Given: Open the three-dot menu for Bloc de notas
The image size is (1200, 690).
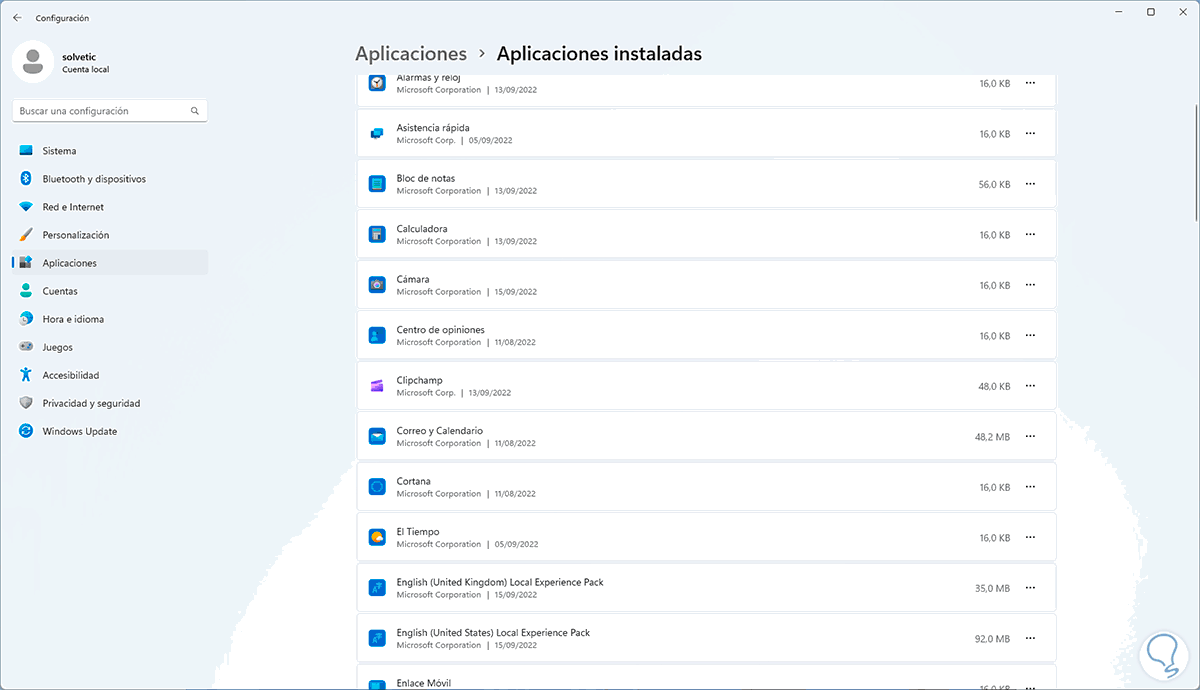Looking at the screenshot, I should (1030, 184).
